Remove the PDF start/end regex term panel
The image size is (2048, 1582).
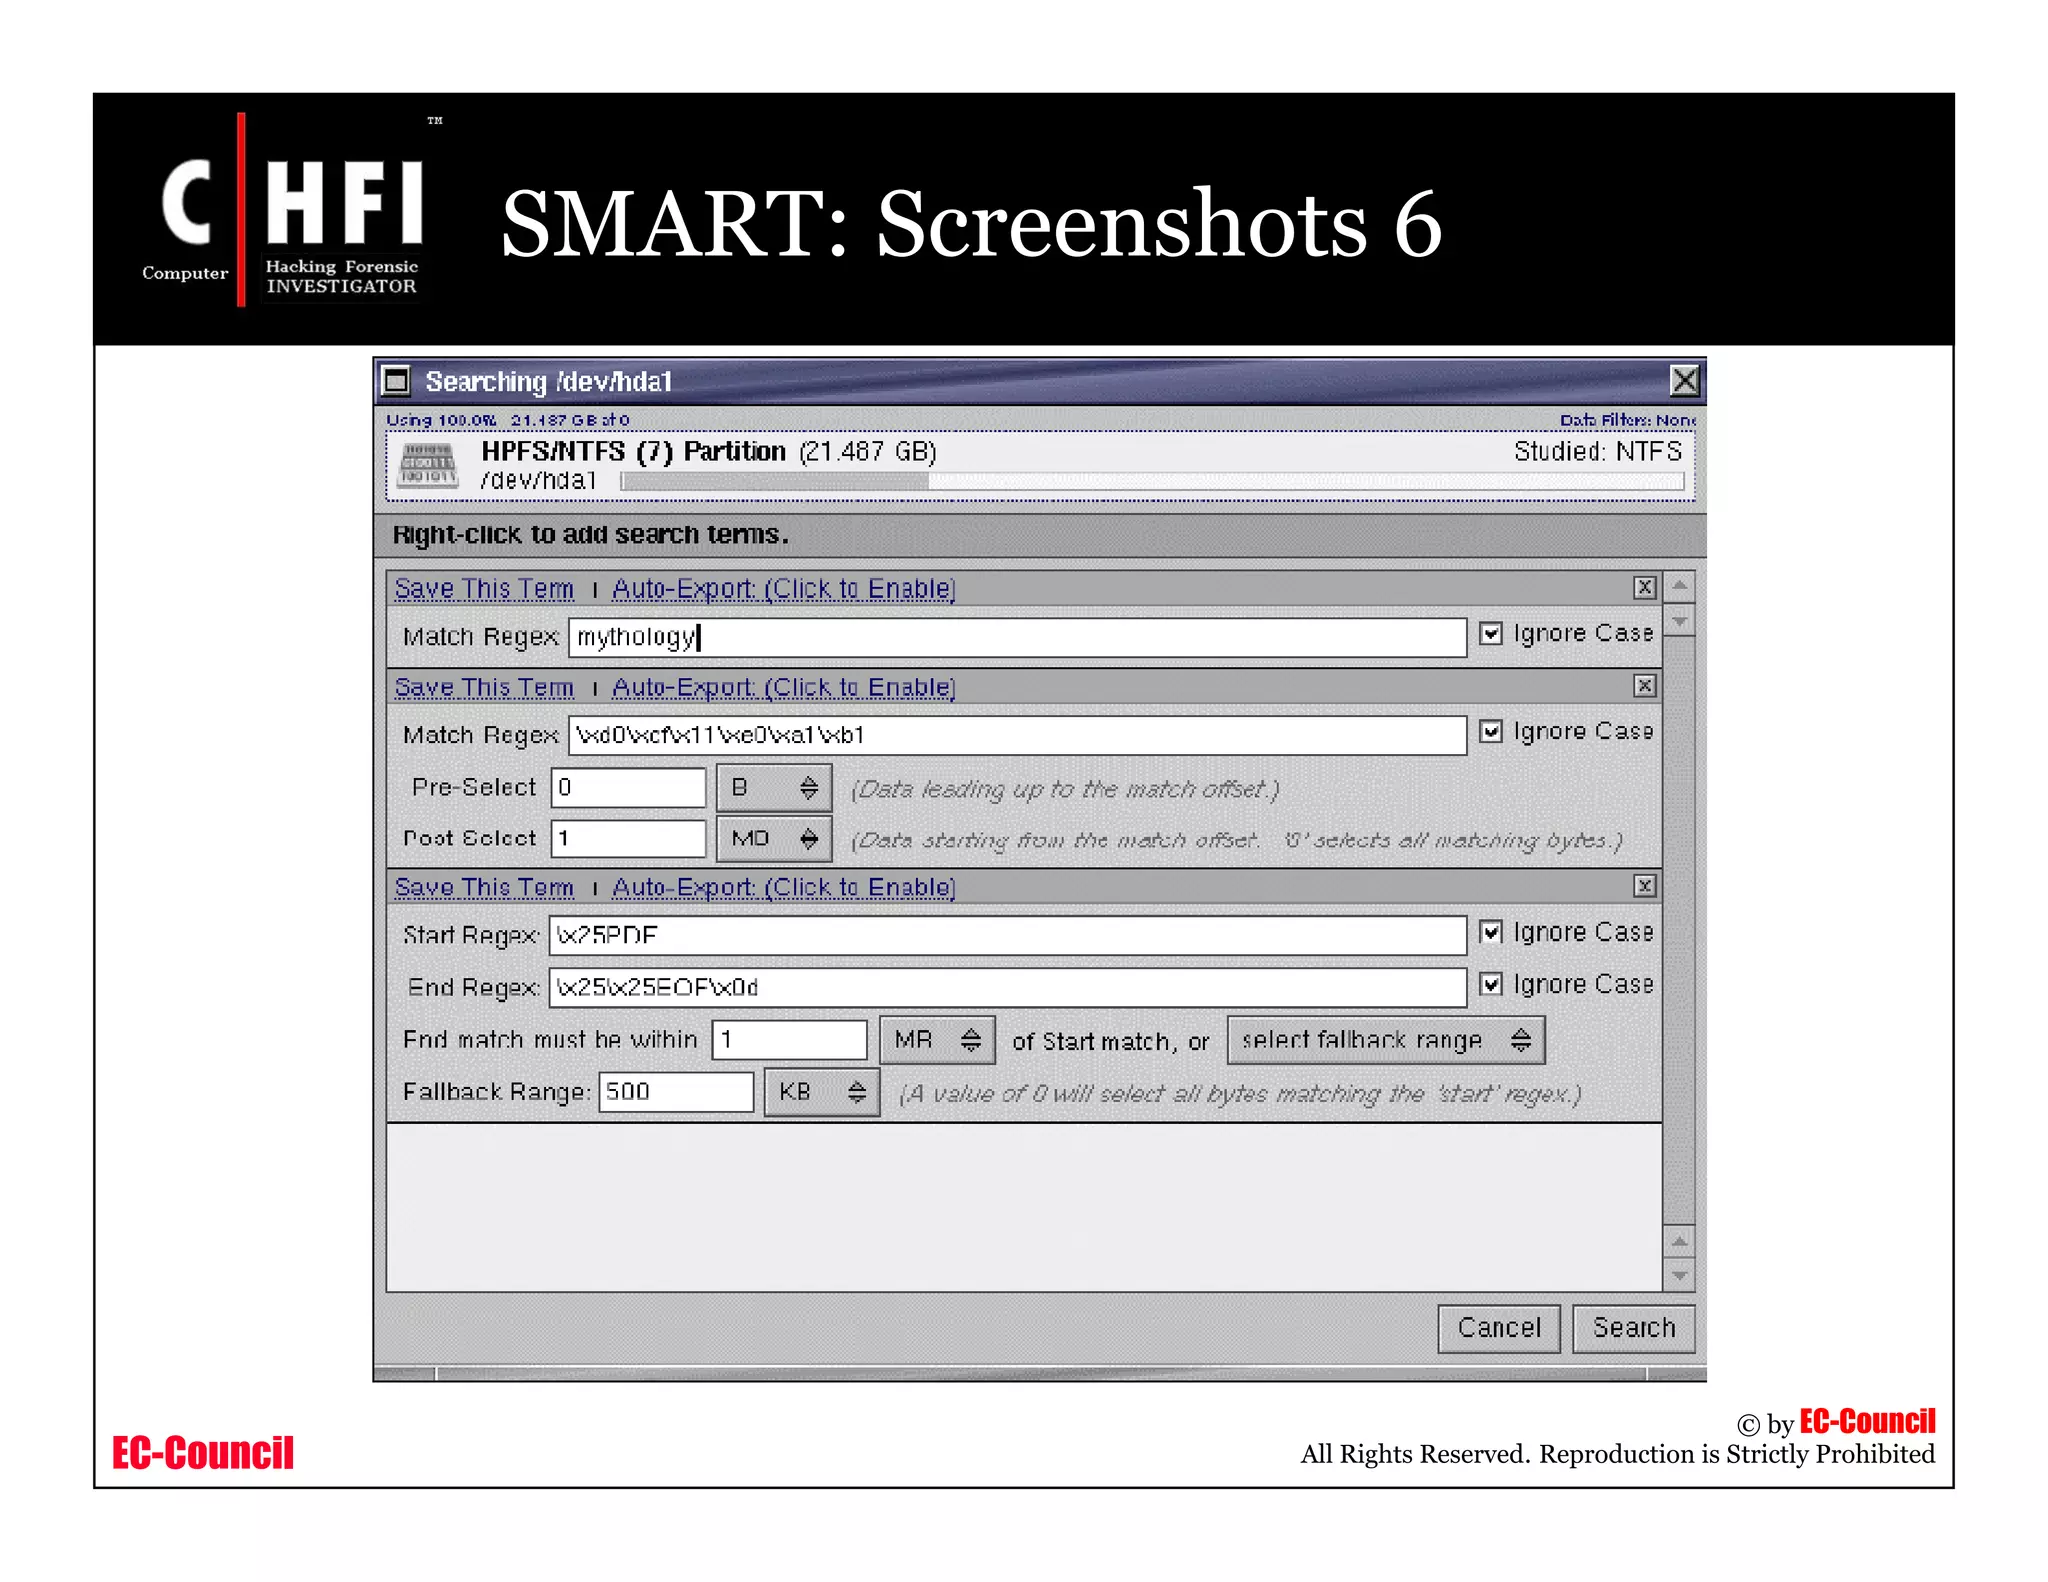[x=1644, y=886]
